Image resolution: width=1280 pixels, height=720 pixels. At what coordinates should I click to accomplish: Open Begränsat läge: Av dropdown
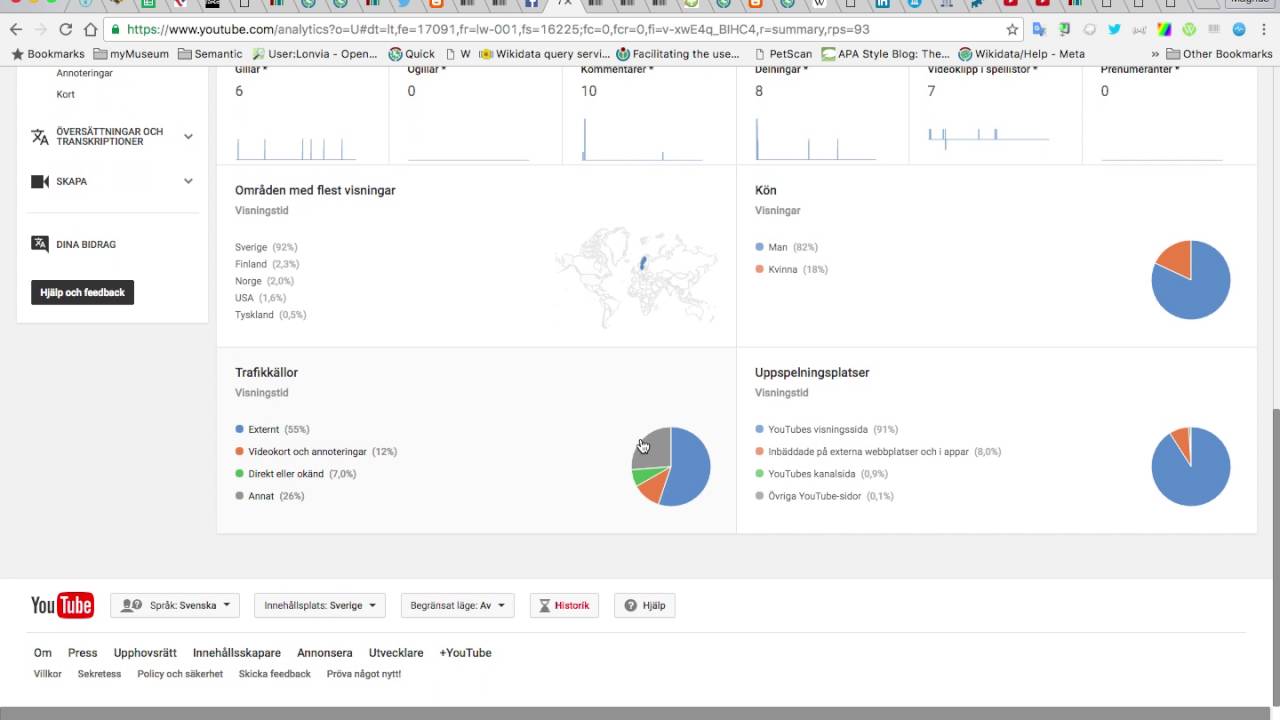coord(457,605)
